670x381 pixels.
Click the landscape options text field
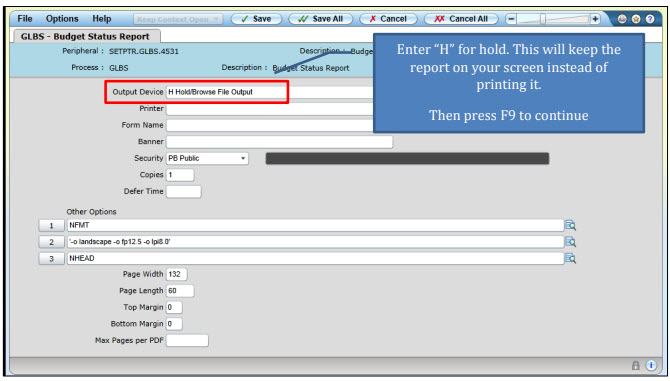tap(315, 242)
